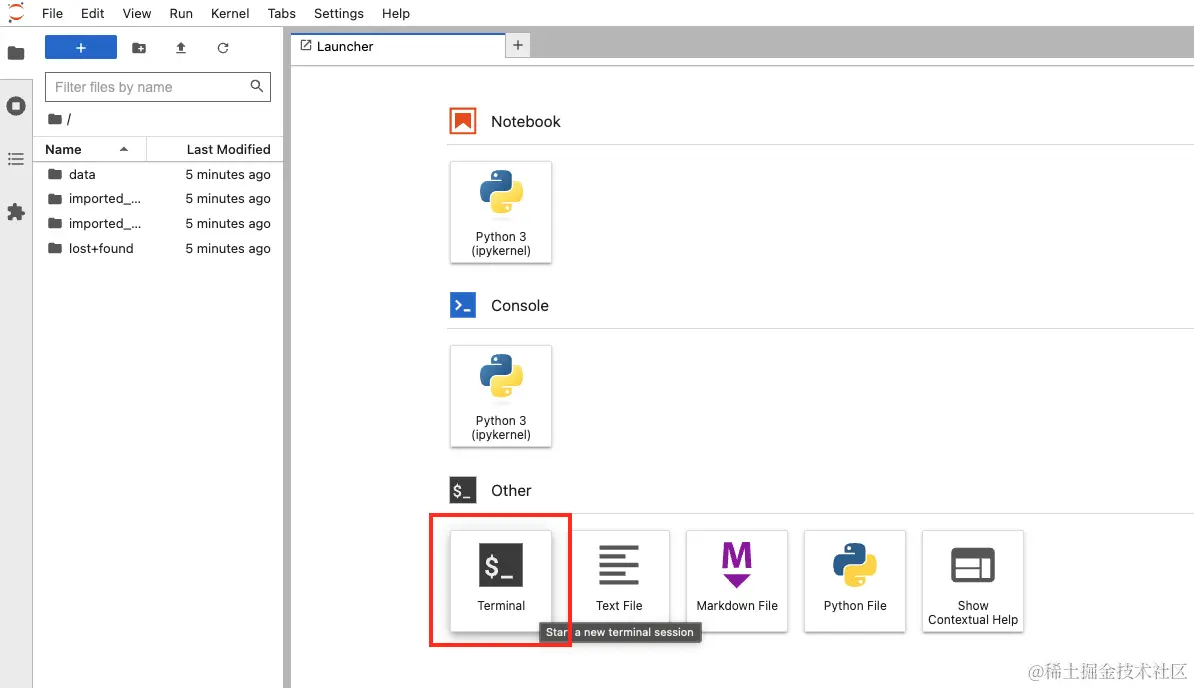
Task: Open Running Terminals and Kernels sidebar
Action: 16,106
